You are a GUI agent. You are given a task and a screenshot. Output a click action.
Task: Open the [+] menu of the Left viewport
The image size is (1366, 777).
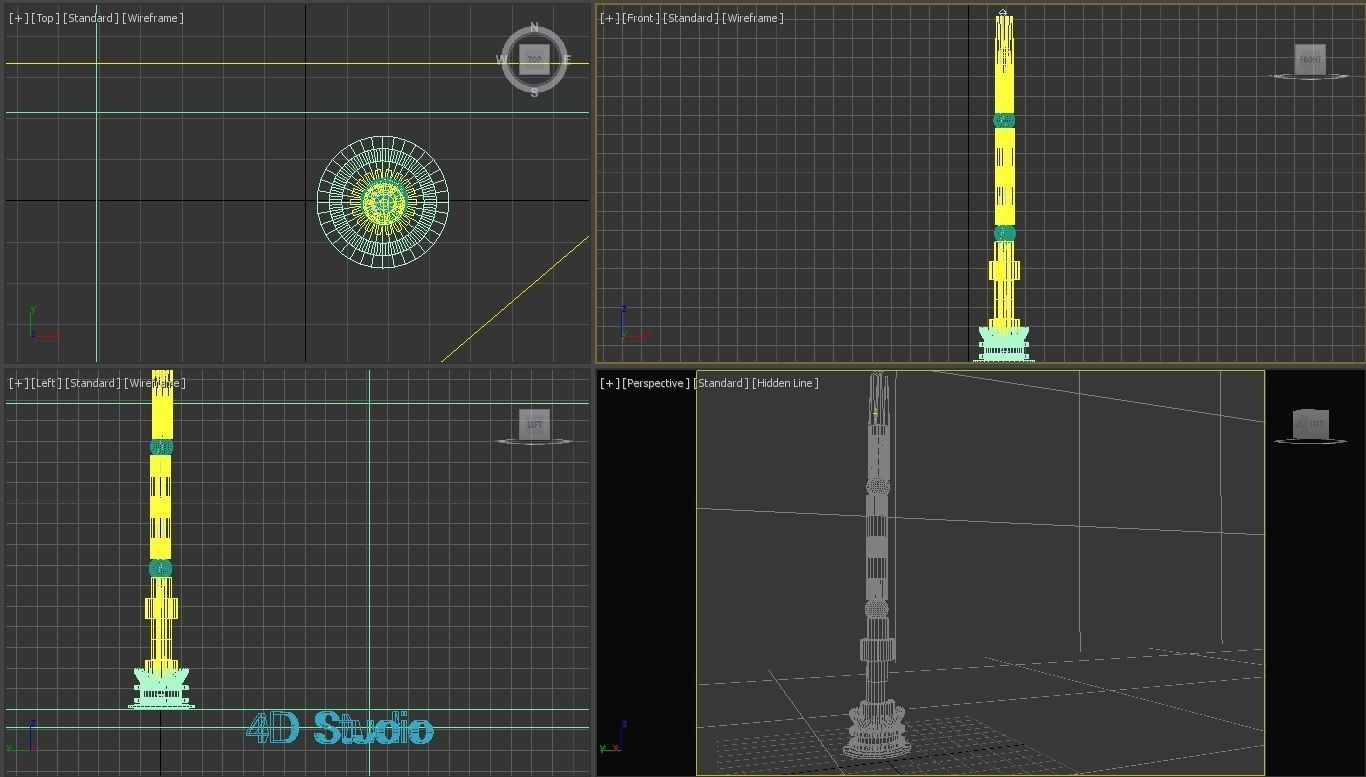19,383
